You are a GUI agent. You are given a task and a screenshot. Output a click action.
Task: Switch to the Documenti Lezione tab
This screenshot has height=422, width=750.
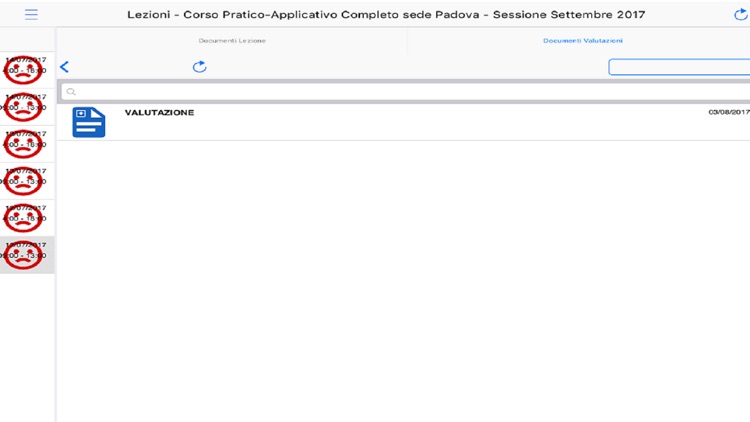point(232,41)
